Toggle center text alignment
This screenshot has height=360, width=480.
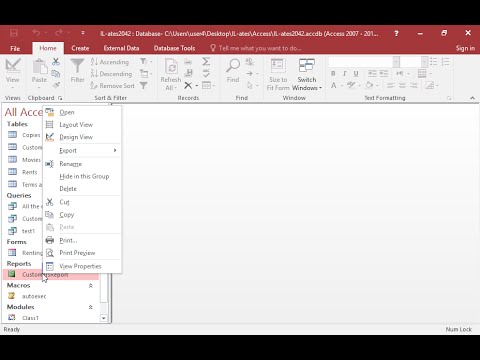click(x=402, y=86)
